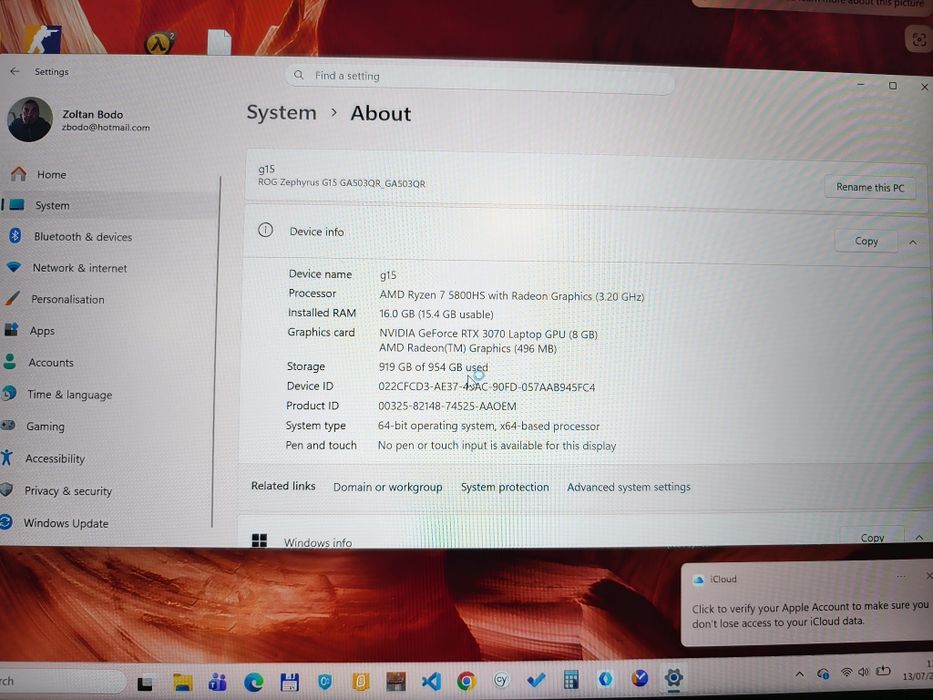This screenshot has height=700, width=933.
Task: Select the NVIDIA GeForce RTX 3070 text
Action: [x=488, y=334]
